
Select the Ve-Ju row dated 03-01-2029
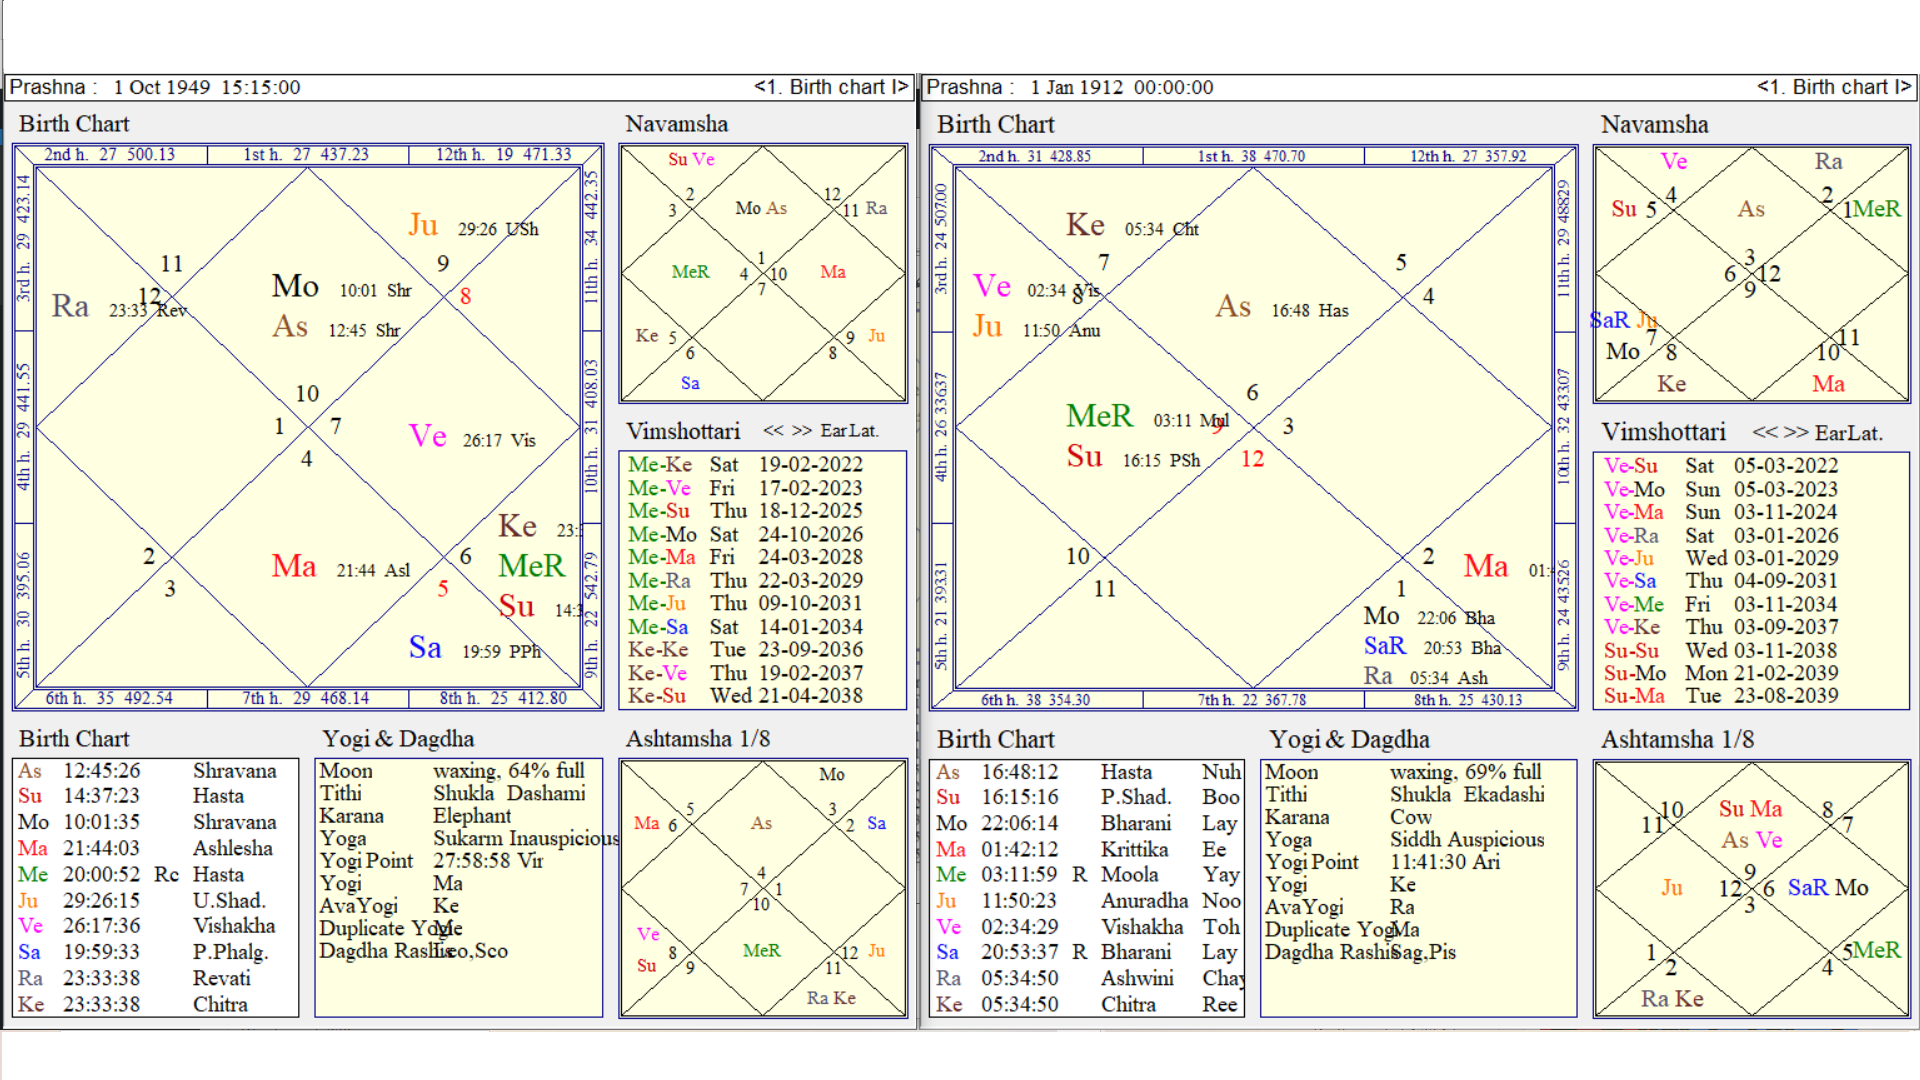[1721, 558]
